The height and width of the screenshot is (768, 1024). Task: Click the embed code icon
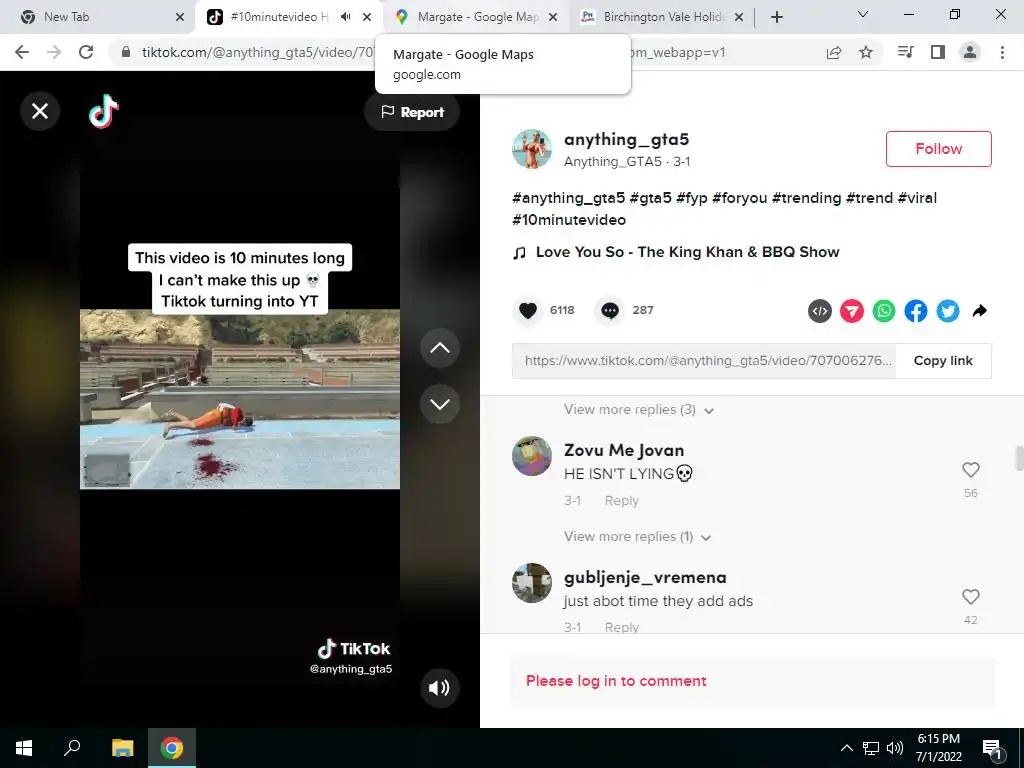[x=820, y=311]
